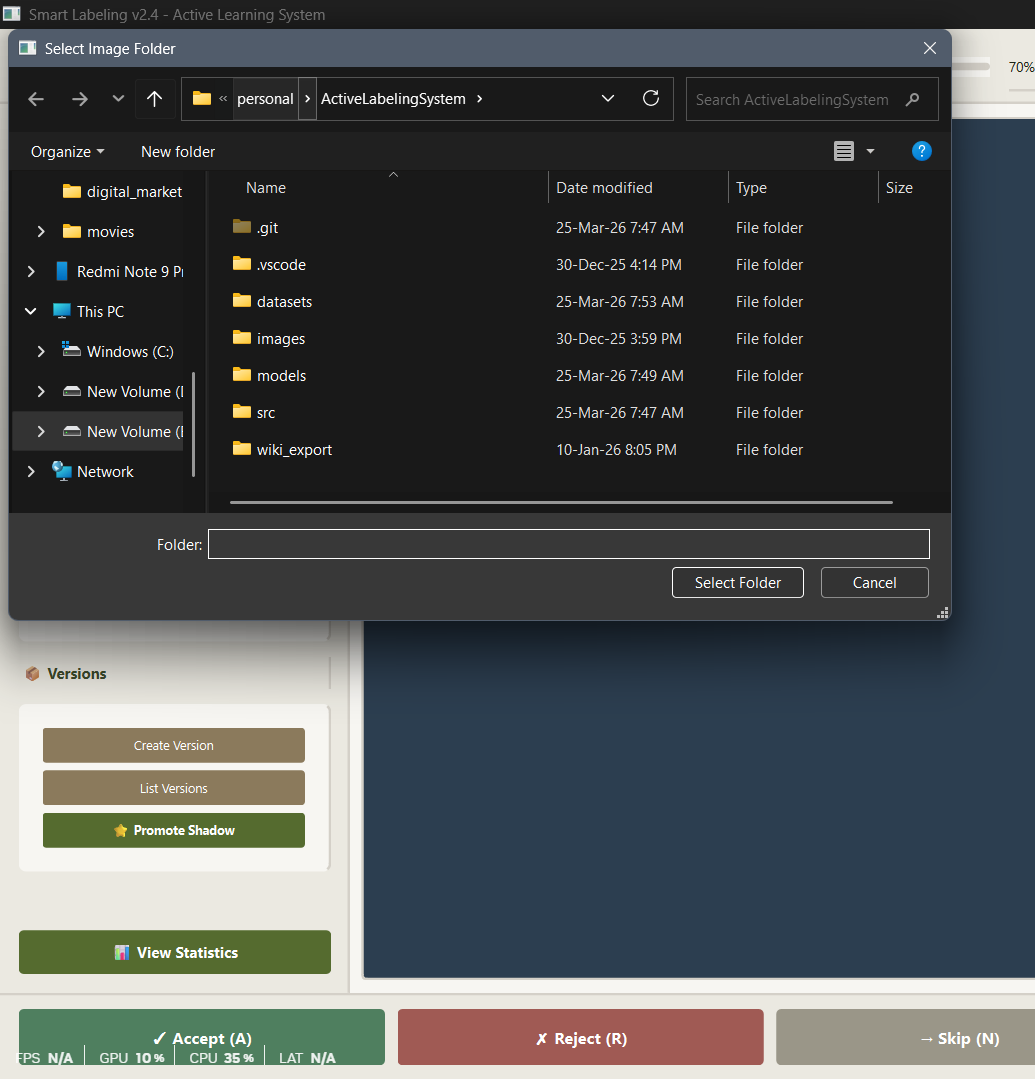
Task: Open the recent locations dropdown arrow
Action: (118, 98)
